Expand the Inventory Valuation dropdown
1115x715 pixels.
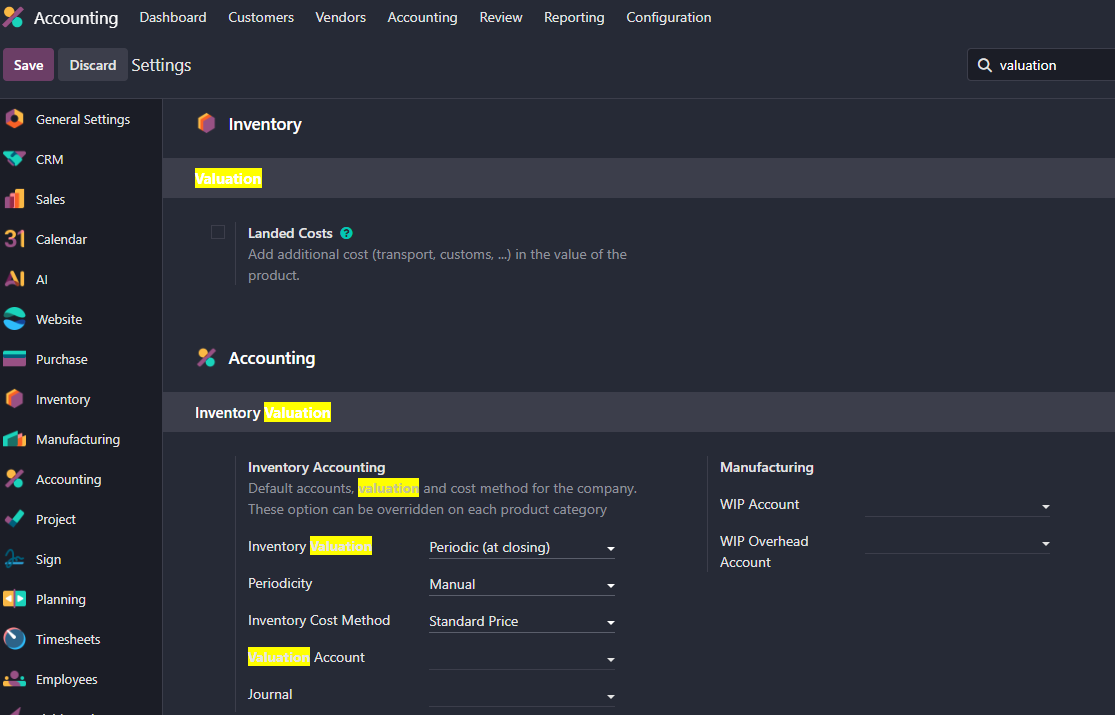click(x=521, y=548)
